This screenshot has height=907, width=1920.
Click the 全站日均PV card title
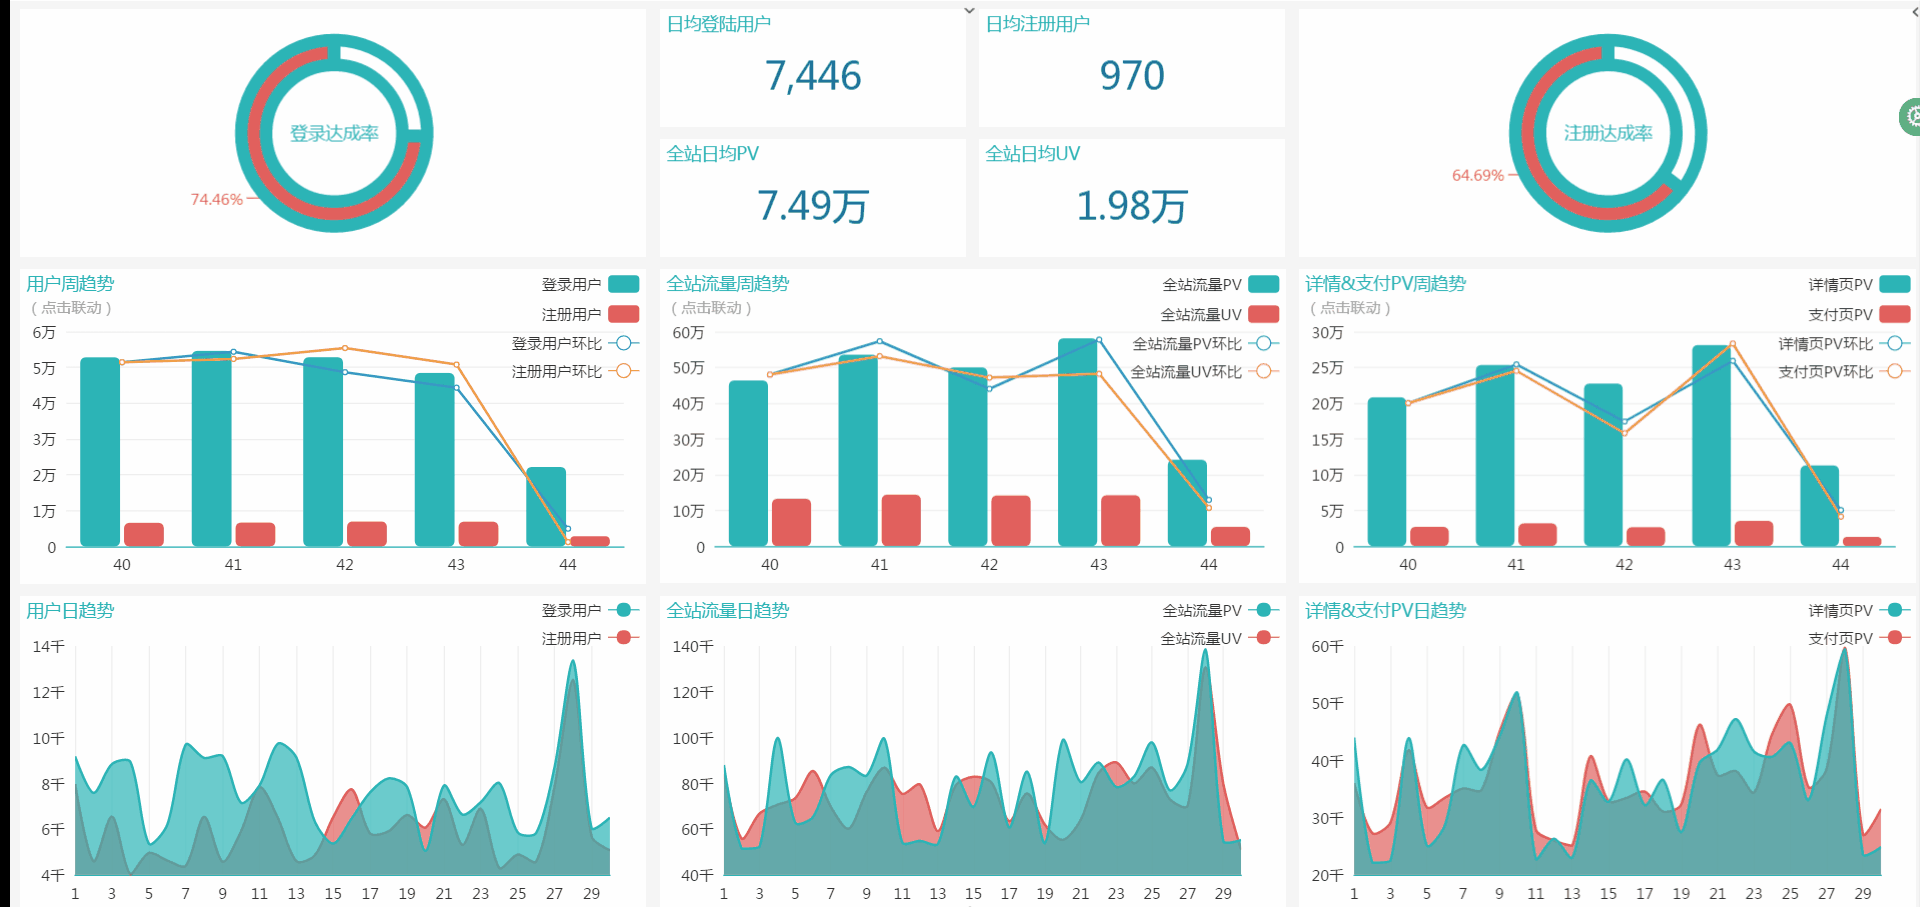coord(713,154)
